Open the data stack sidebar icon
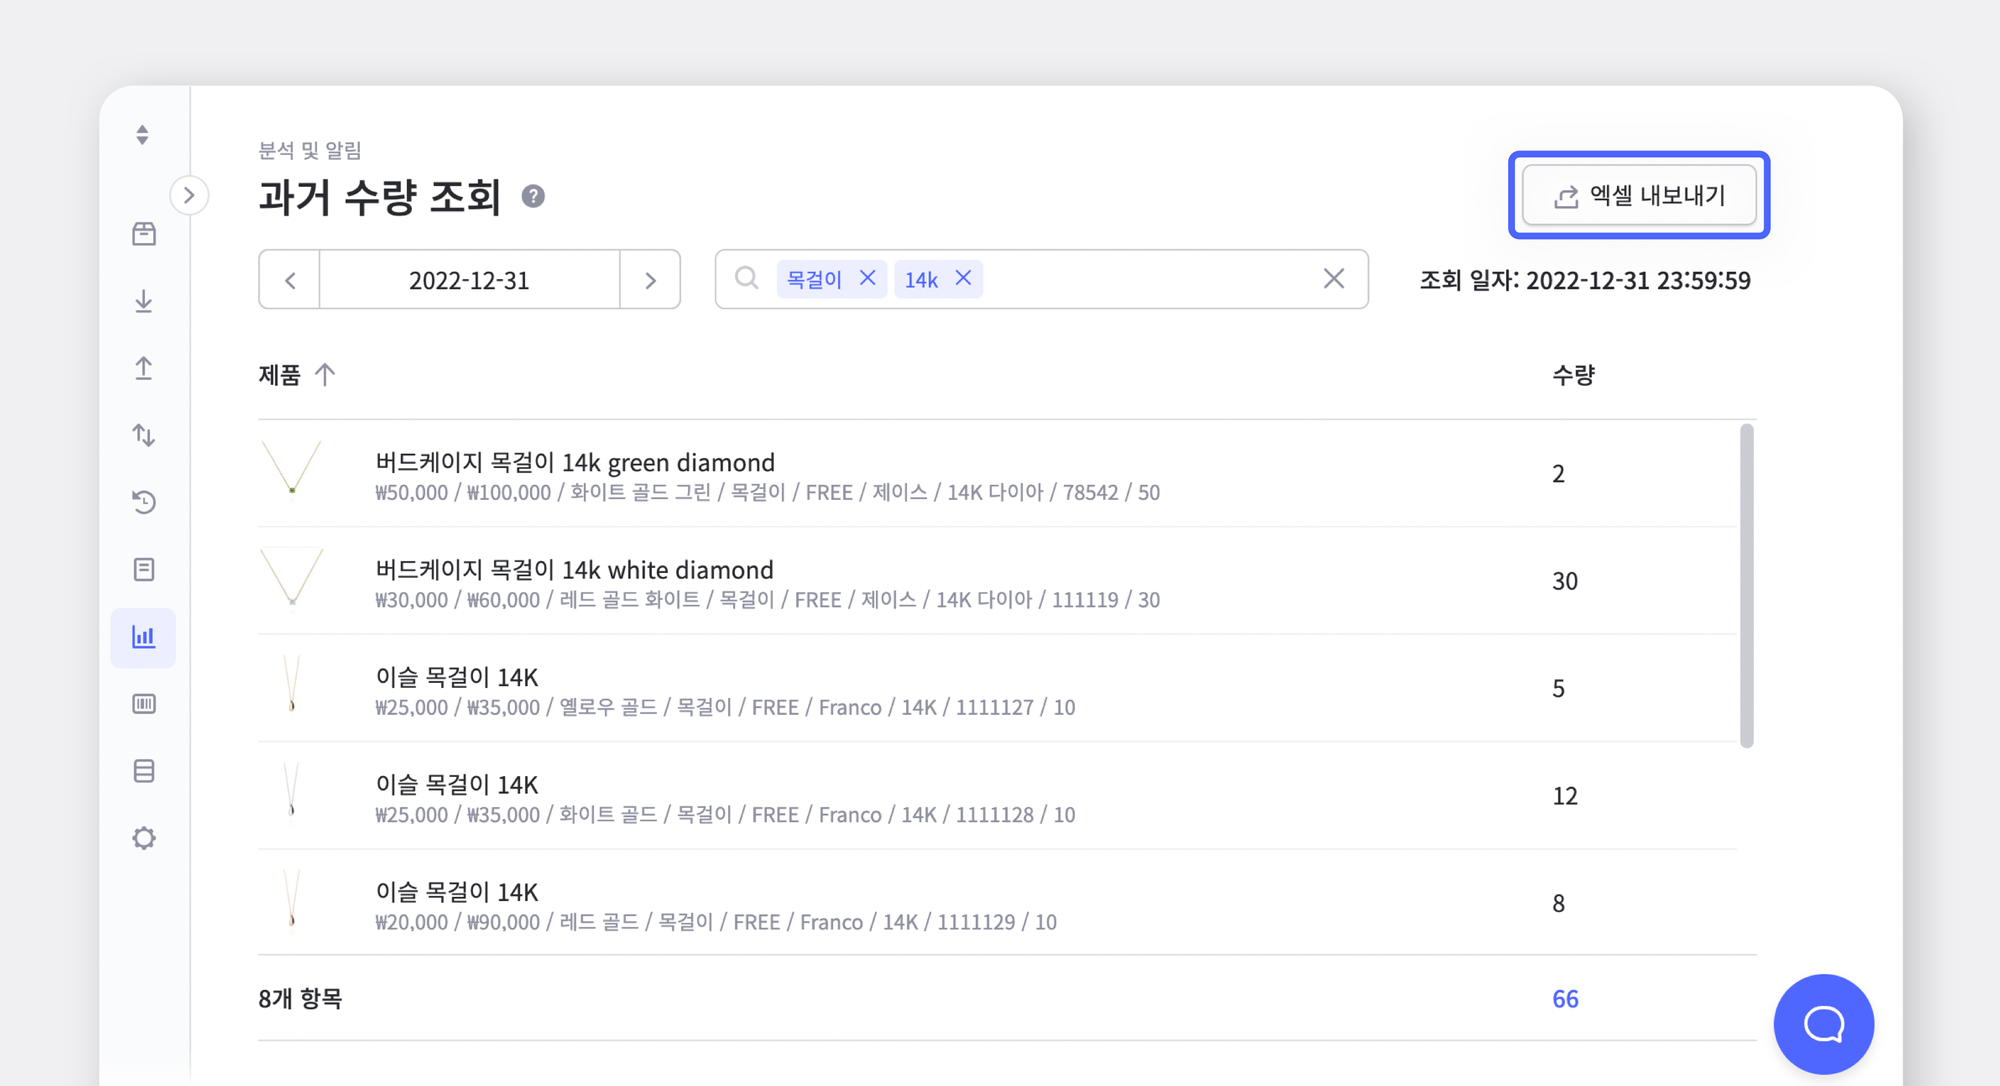 click(144, 771)
